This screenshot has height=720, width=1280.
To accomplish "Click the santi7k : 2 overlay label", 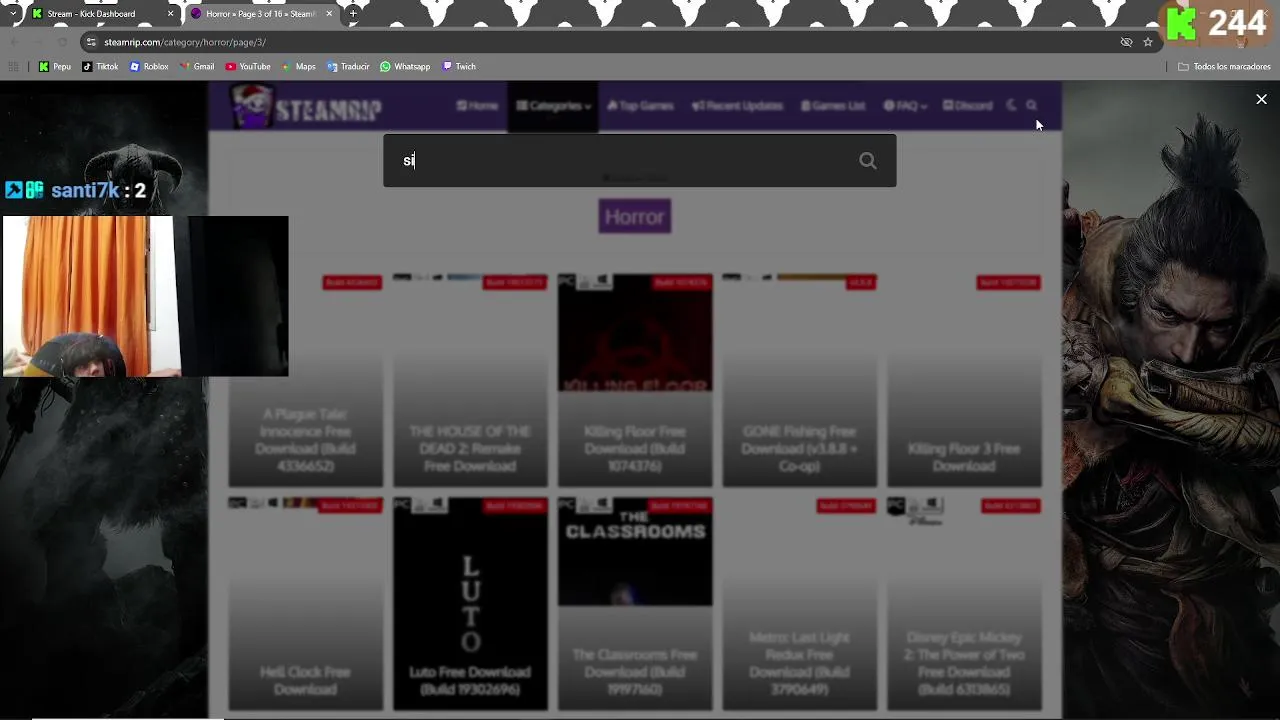I will point(76,190).
